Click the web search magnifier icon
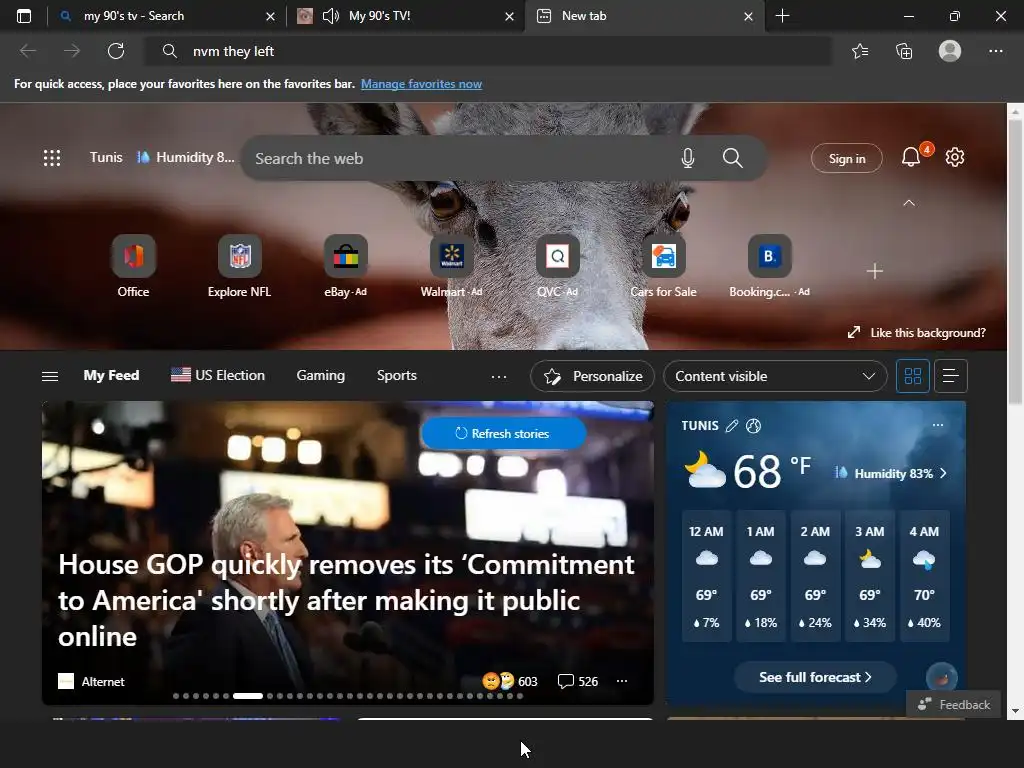 pos(732,158)
